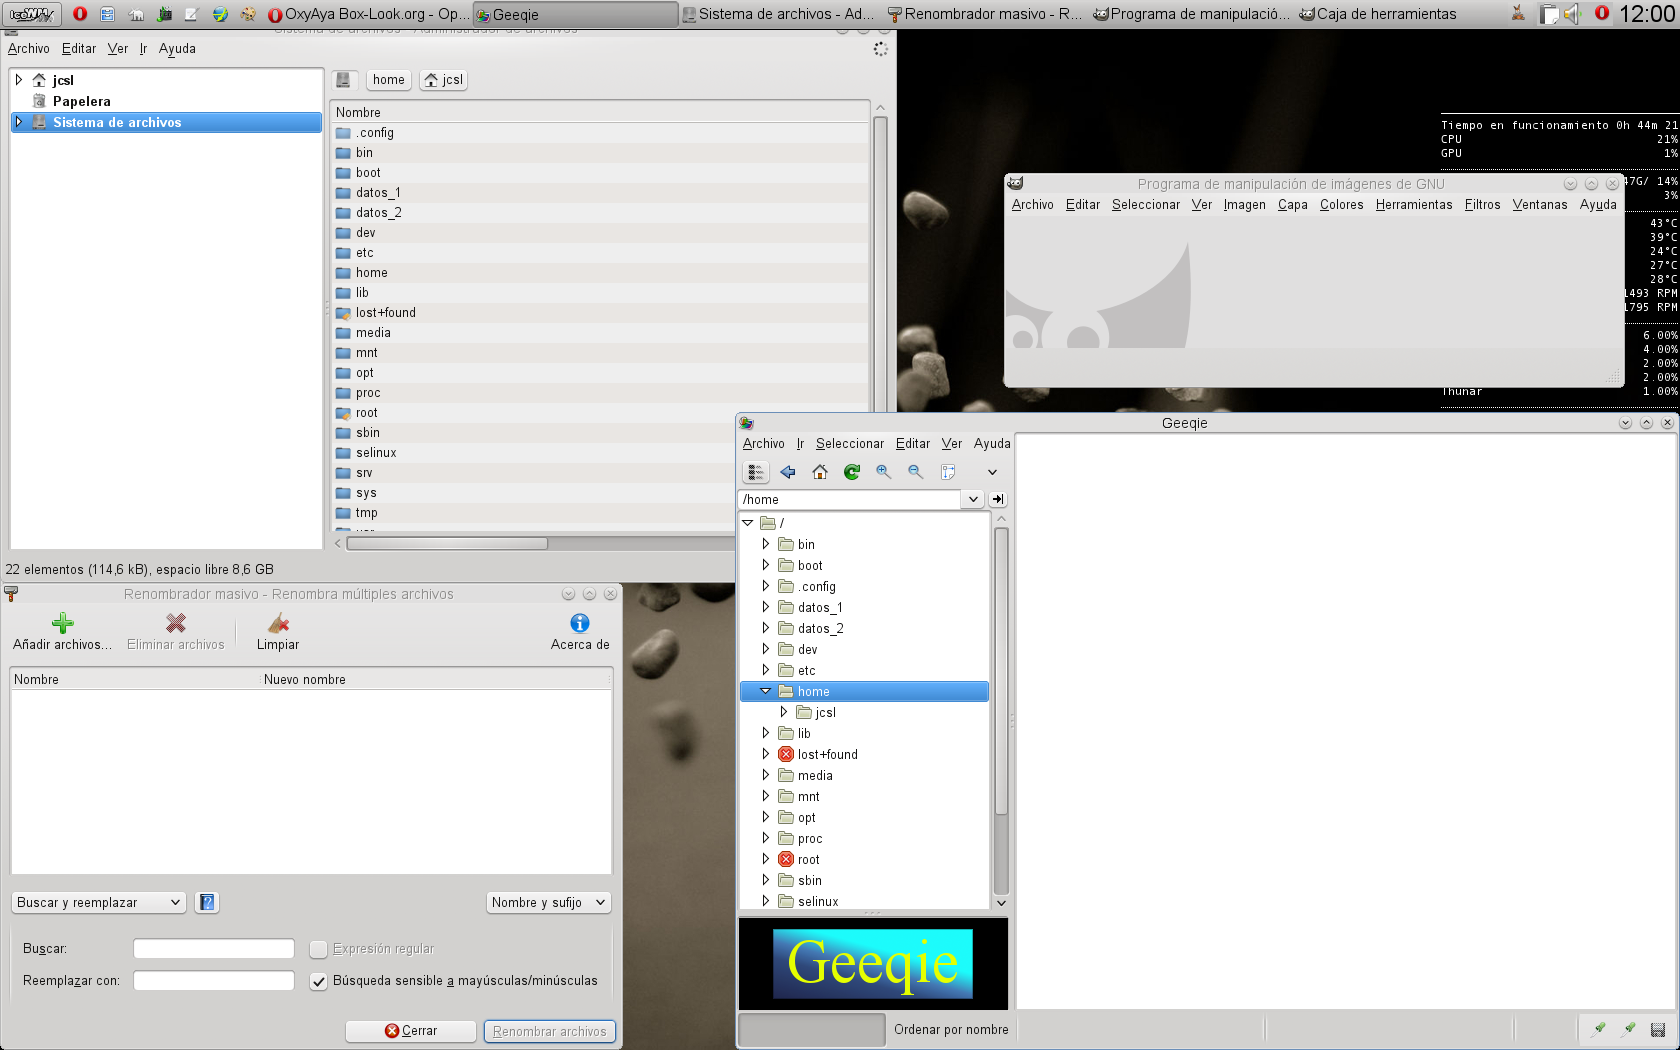
Task: Expand jcsl in Thunar's sidebar tree
Action: [x=19, y=80]
